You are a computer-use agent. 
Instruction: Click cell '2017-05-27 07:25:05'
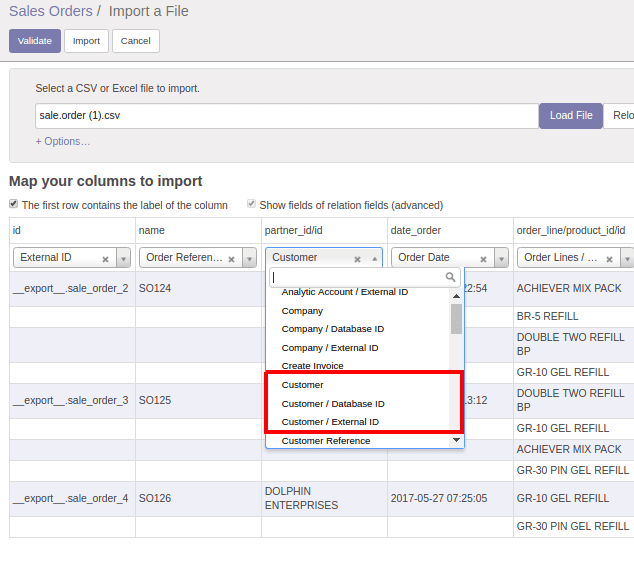[x=450, y=499]
